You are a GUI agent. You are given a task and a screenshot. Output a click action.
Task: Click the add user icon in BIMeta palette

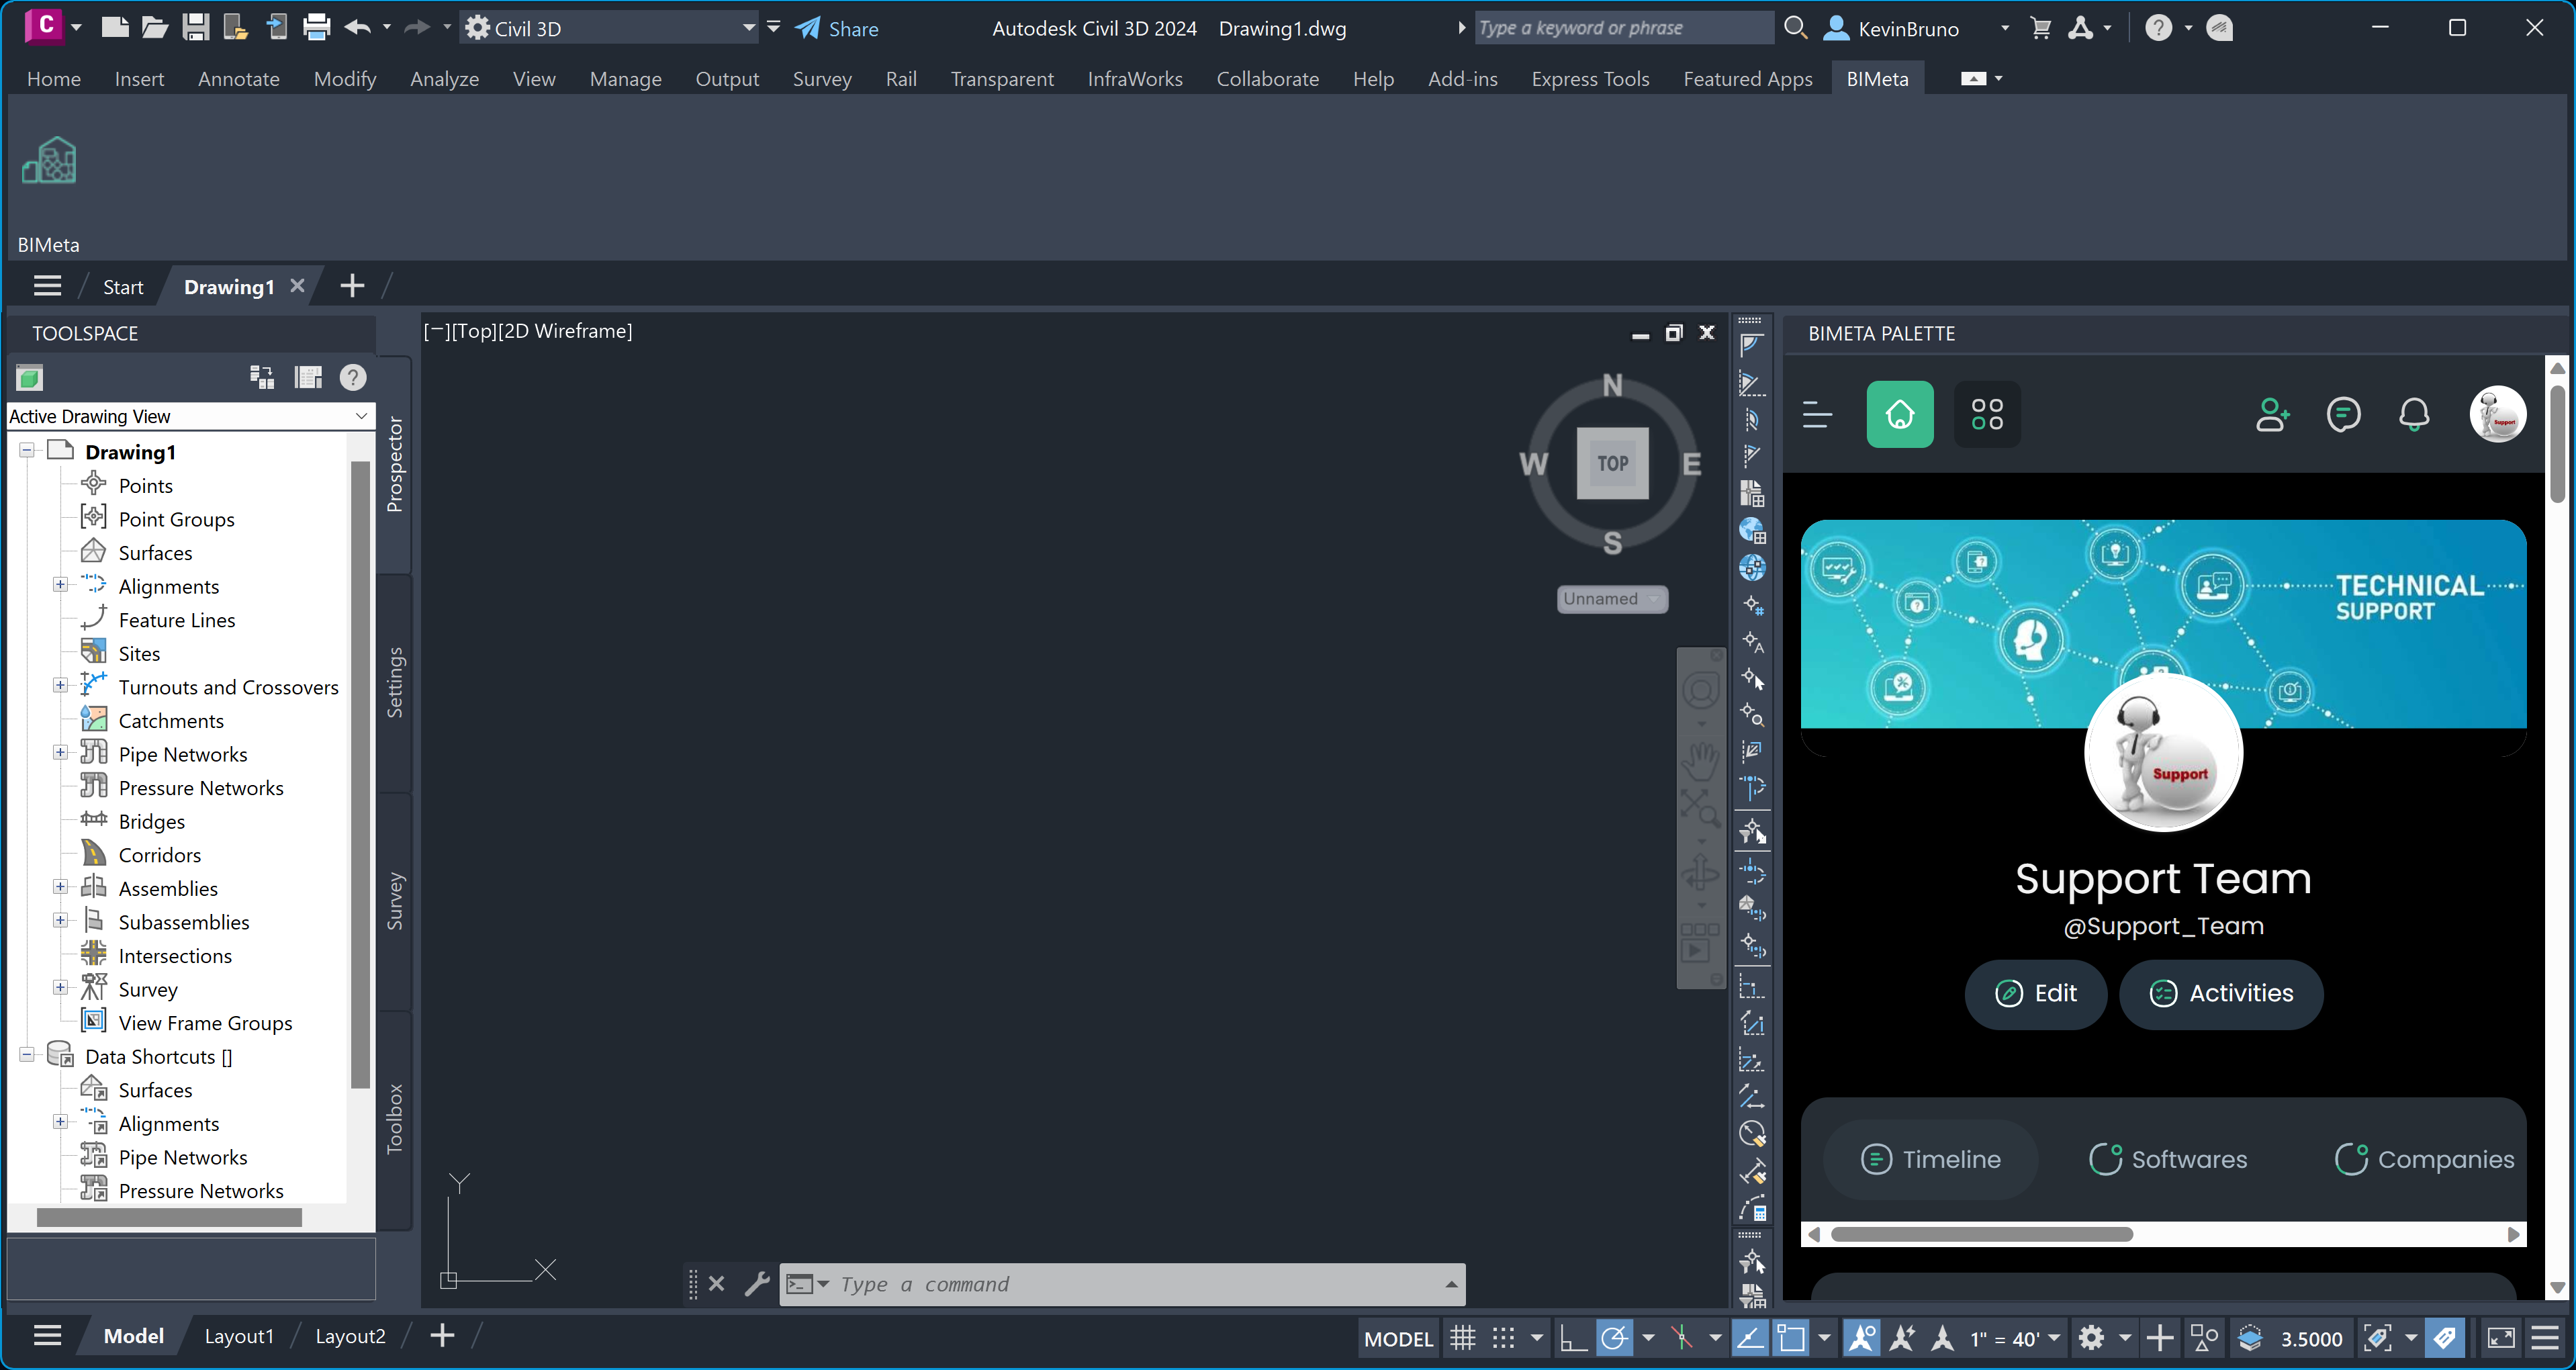[2273, 414]
